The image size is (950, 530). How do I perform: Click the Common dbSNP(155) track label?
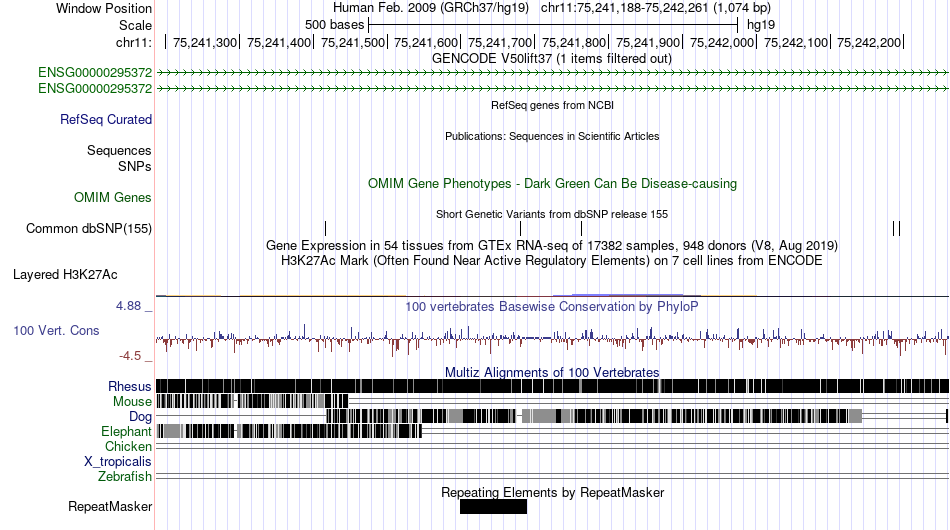click(x=89, y=228)
